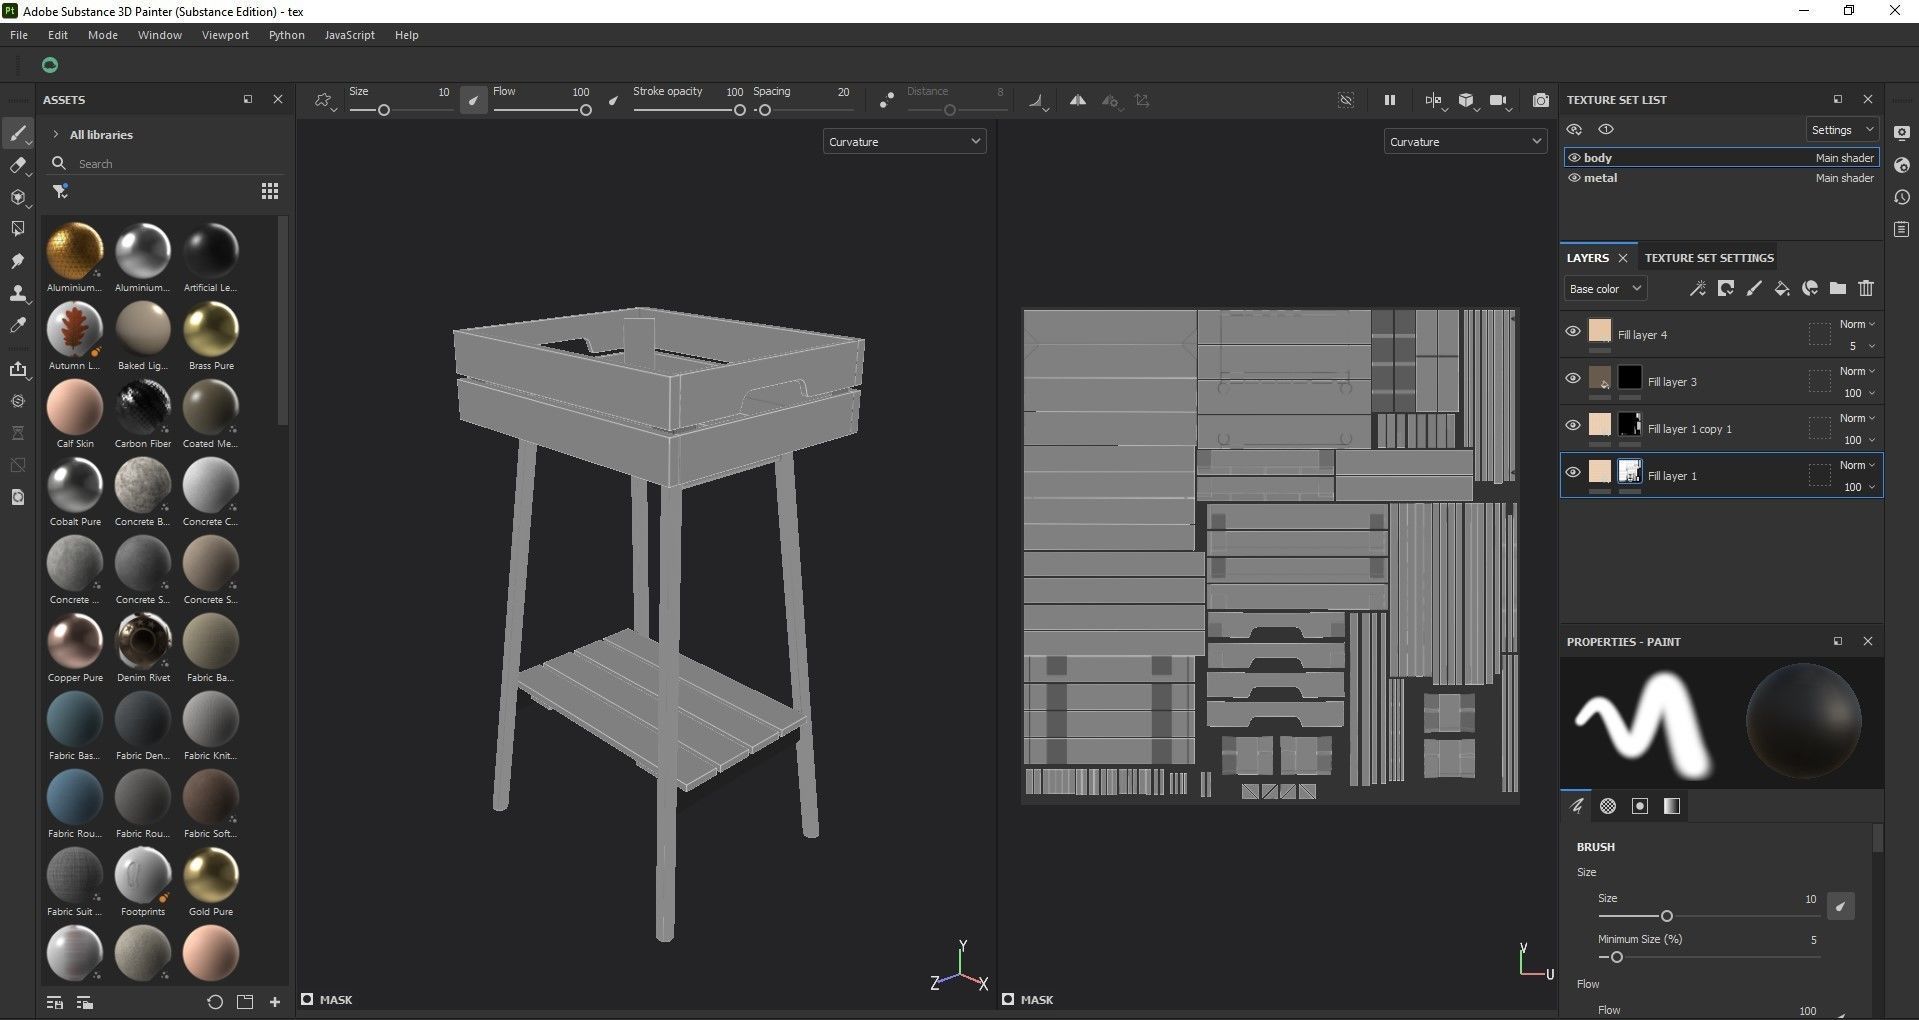Select the Eraser tool in left toolbar

tap(17, 166)
